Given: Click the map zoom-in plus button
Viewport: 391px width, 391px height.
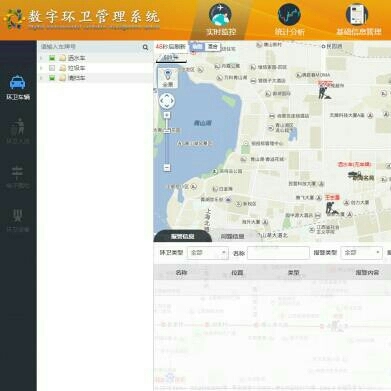Looking at the screenshot, I should (167, 115).
